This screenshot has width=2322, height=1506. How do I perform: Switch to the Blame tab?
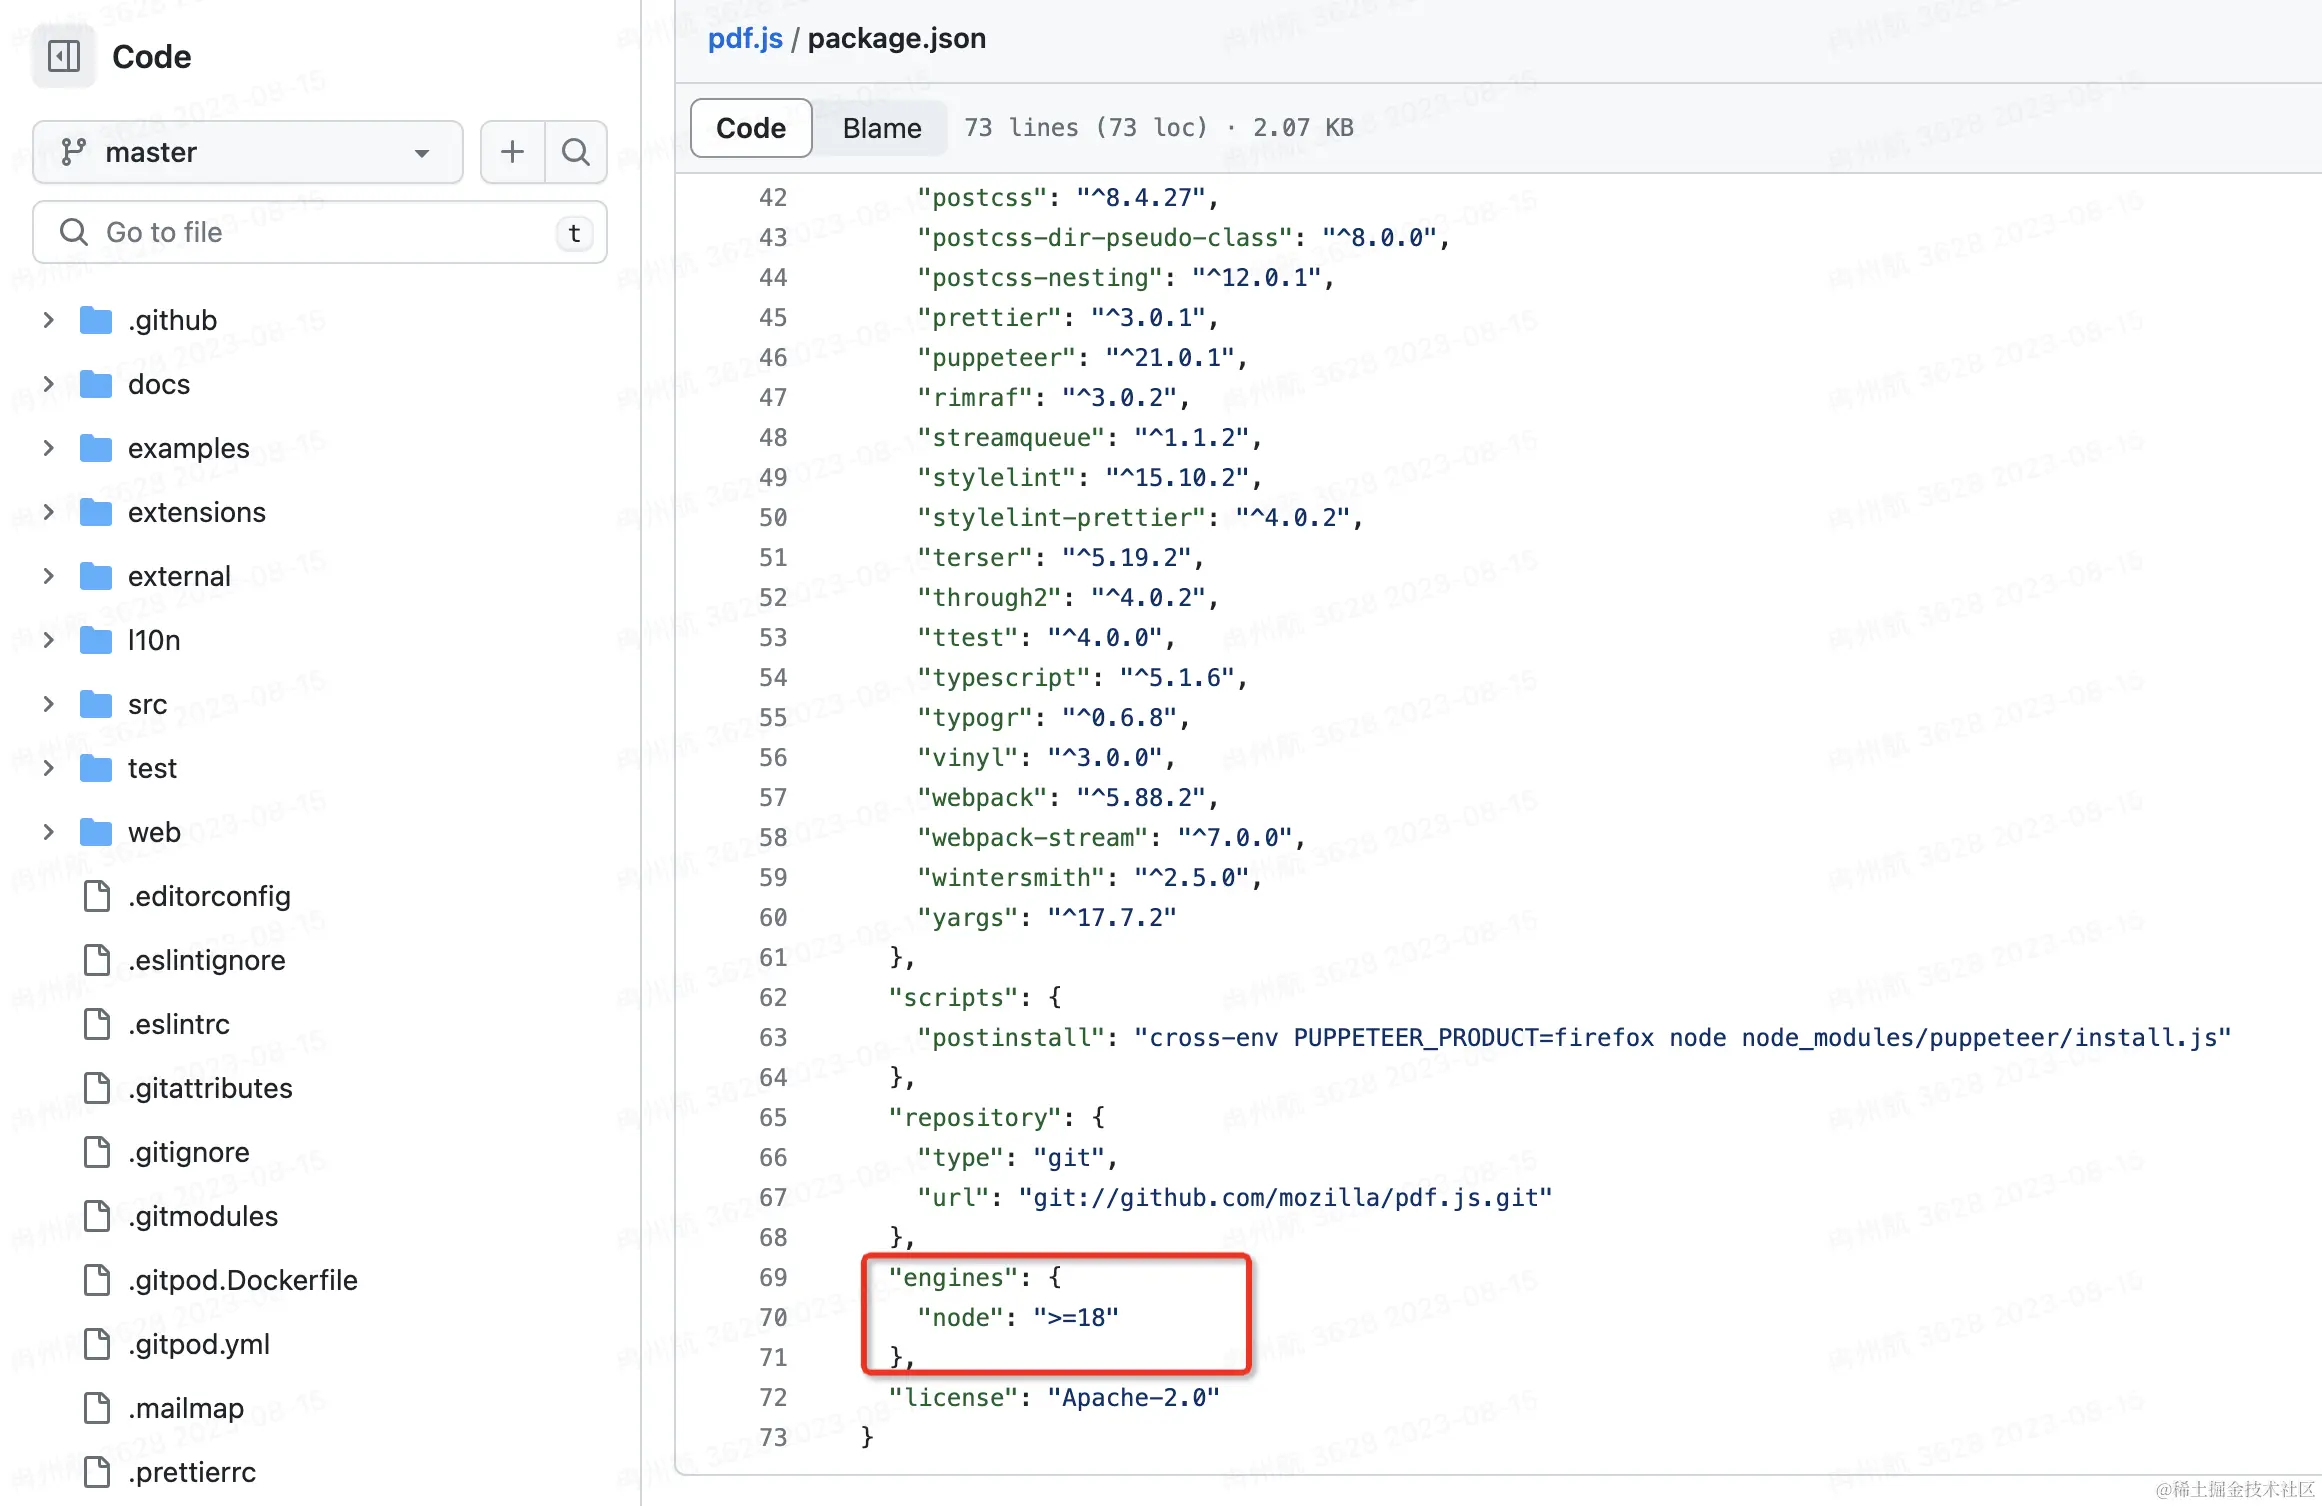tap(881, 128)
